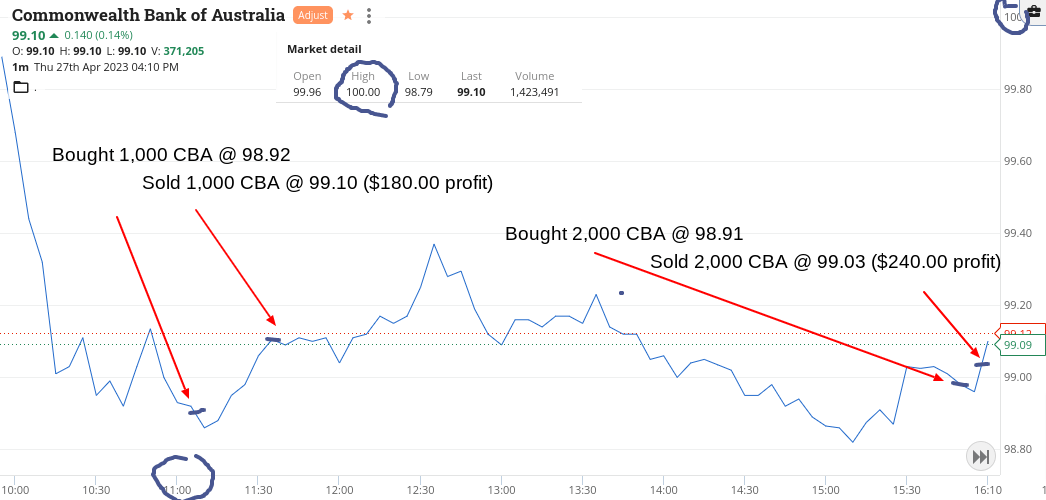Jump to latest with fast-forward button
The height and width of the screenshot is (500, 1046).
click(981, 457)
